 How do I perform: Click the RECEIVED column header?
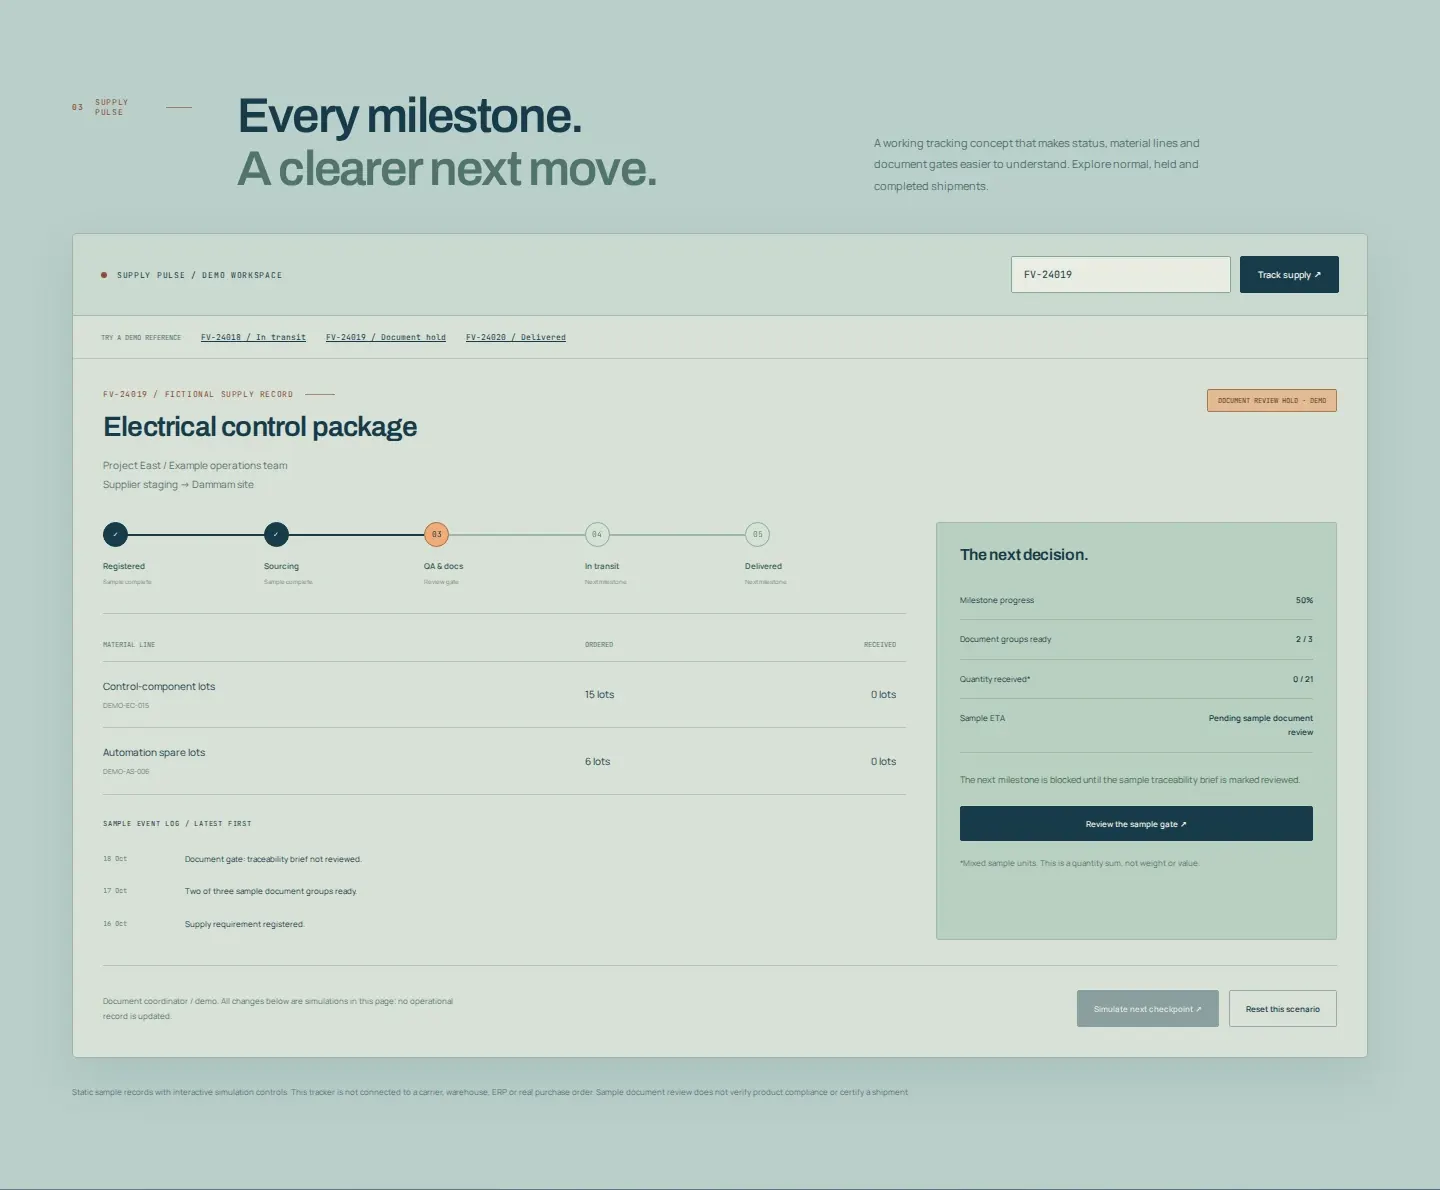880,645
